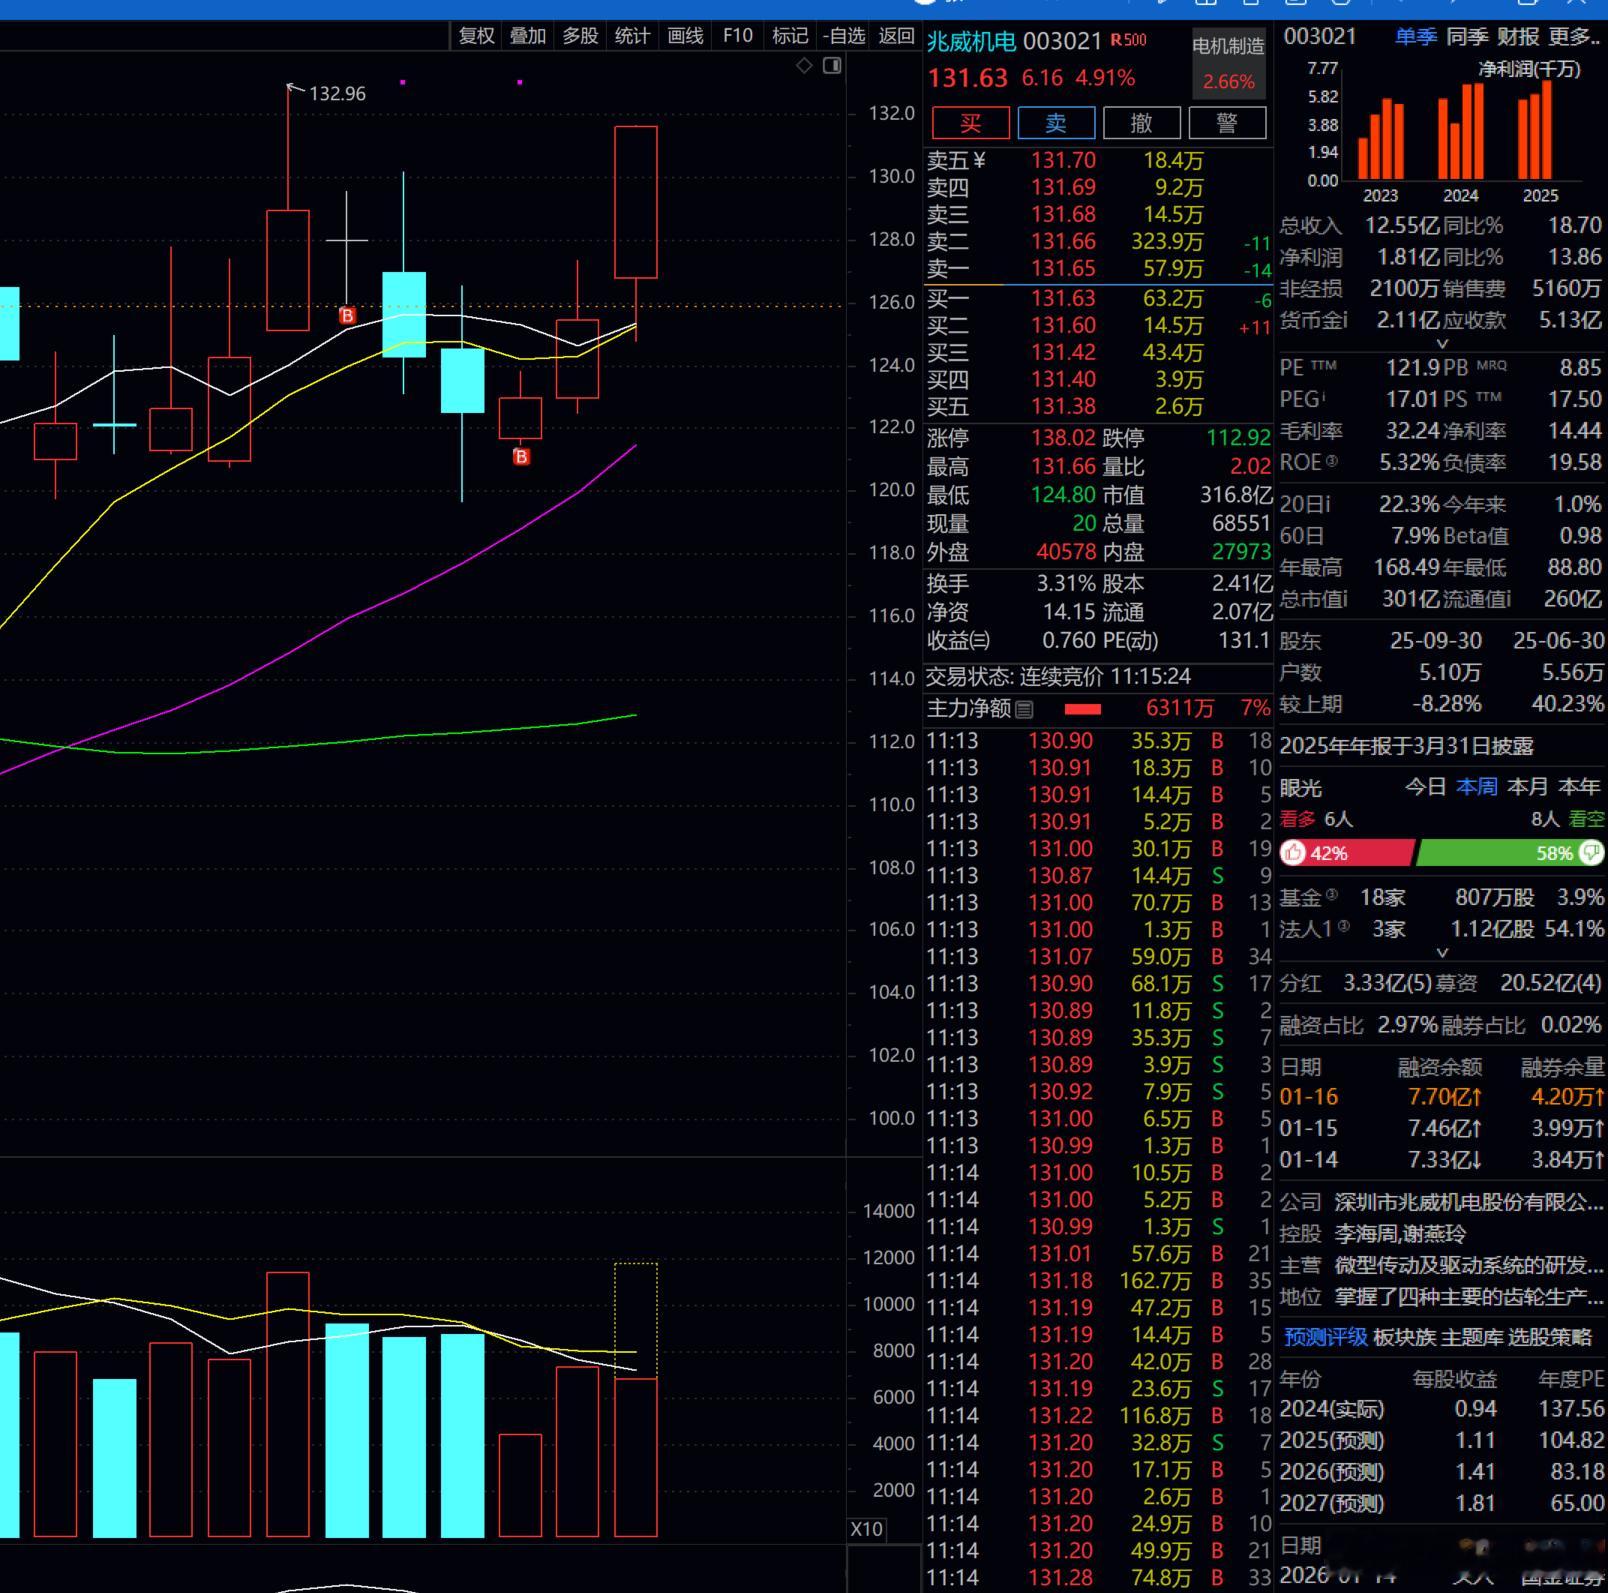
Task: Click the red 42% bullish bar
Action: 1347,853
